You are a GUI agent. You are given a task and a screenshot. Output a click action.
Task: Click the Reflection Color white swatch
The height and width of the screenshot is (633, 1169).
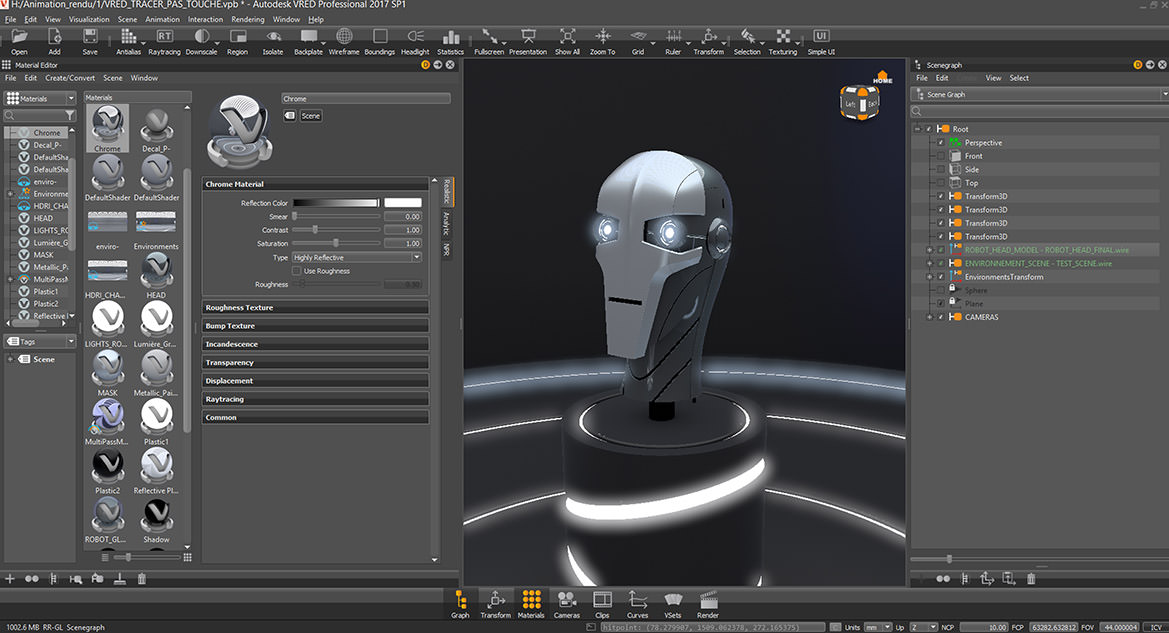coord(403,203)
